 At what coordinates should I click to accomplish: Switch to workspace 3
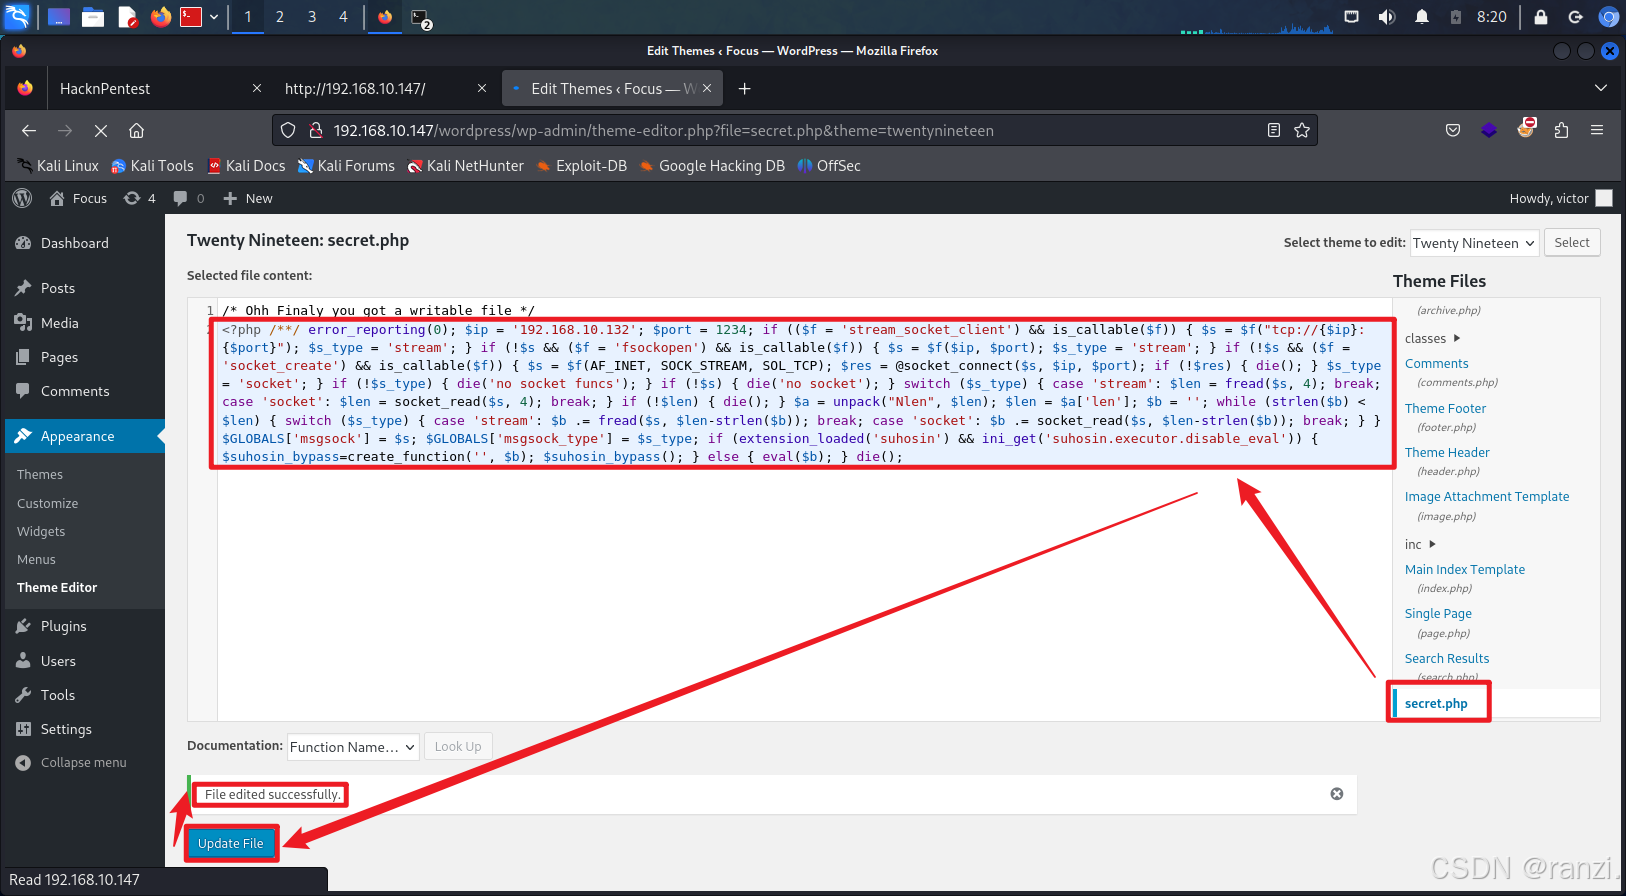pos(312,17)
